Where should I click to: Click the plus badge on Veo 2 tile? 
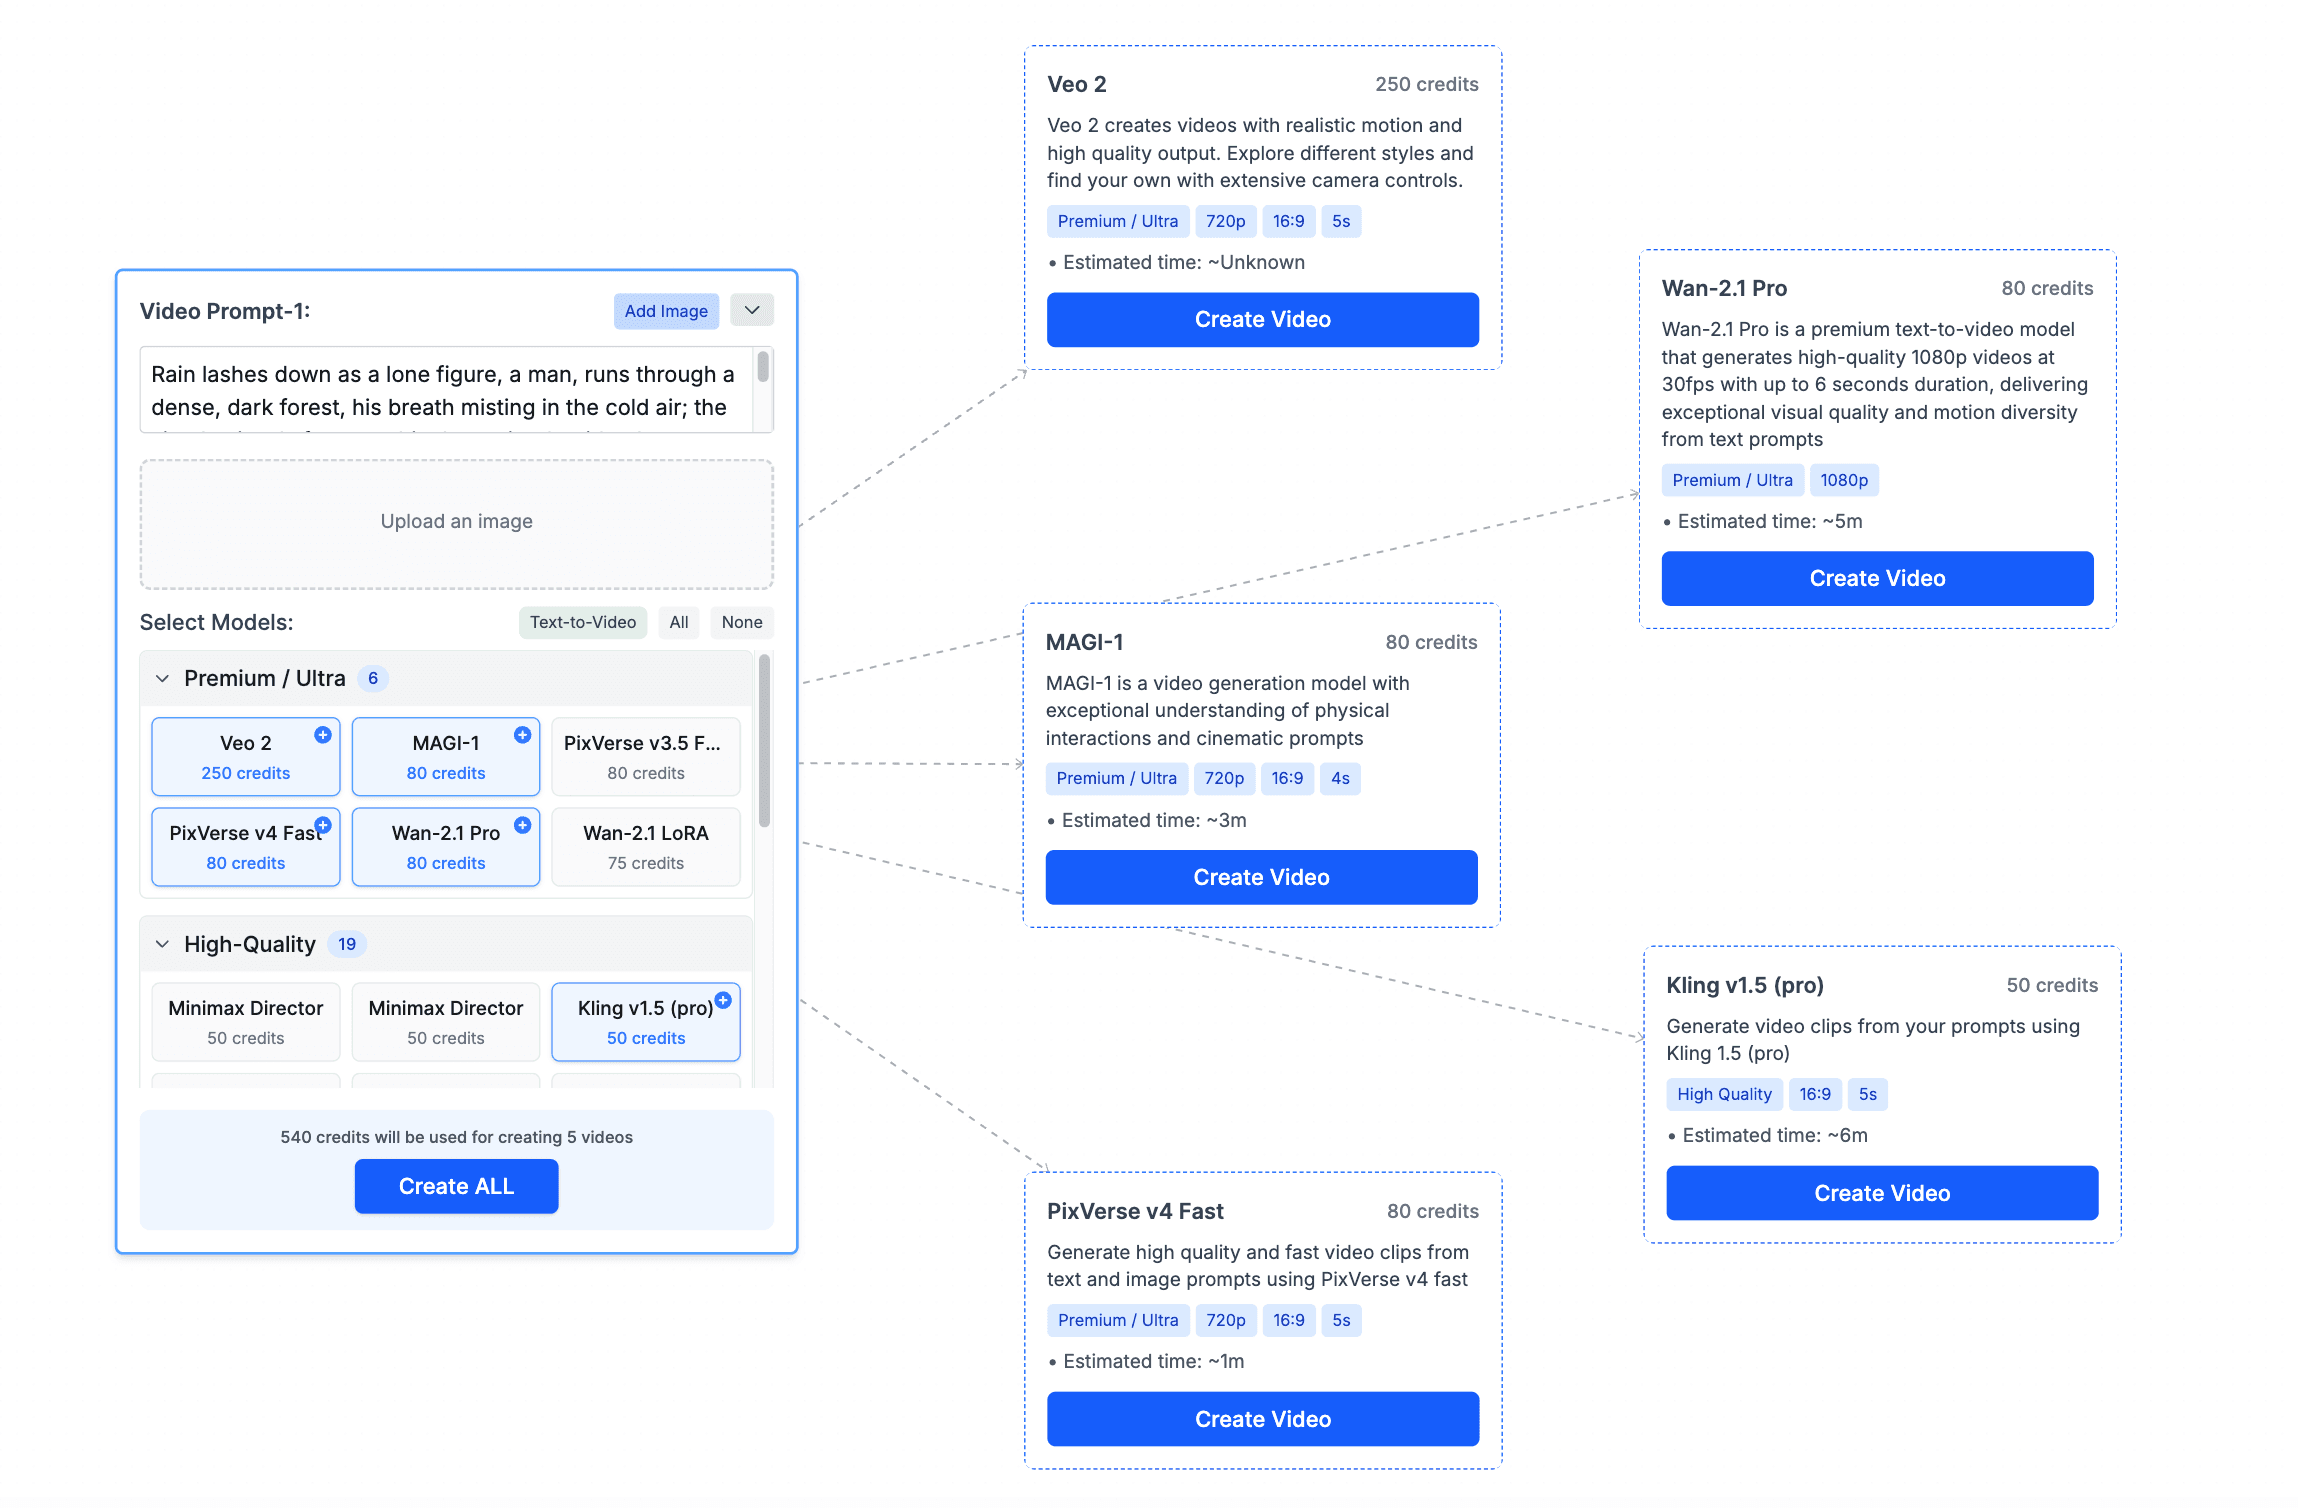click(x=323, y=735)
